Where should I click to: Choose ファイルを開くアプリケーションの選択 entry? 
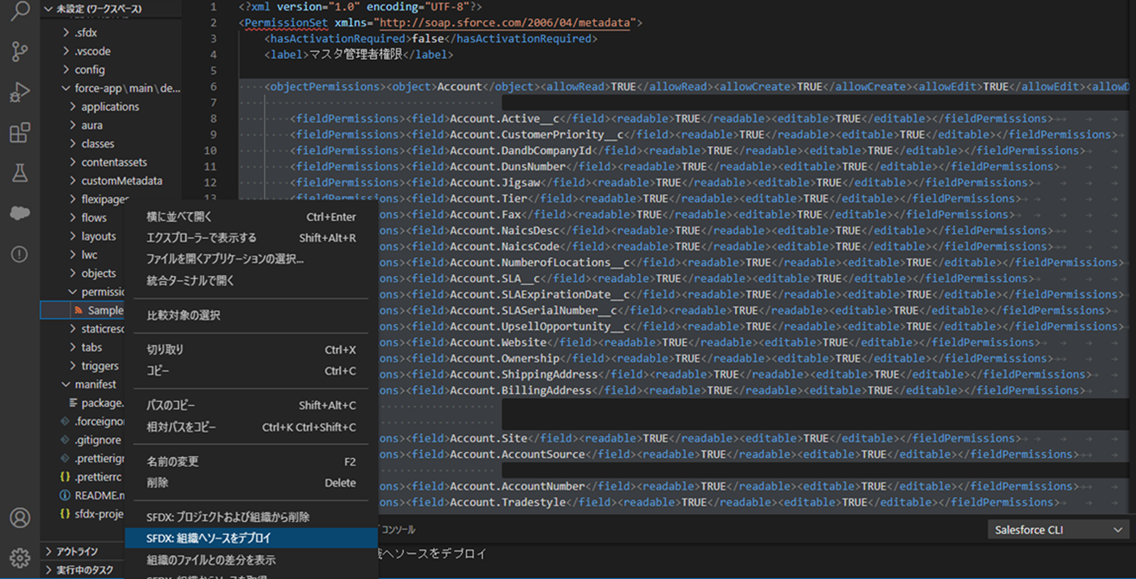click(251, 259)
